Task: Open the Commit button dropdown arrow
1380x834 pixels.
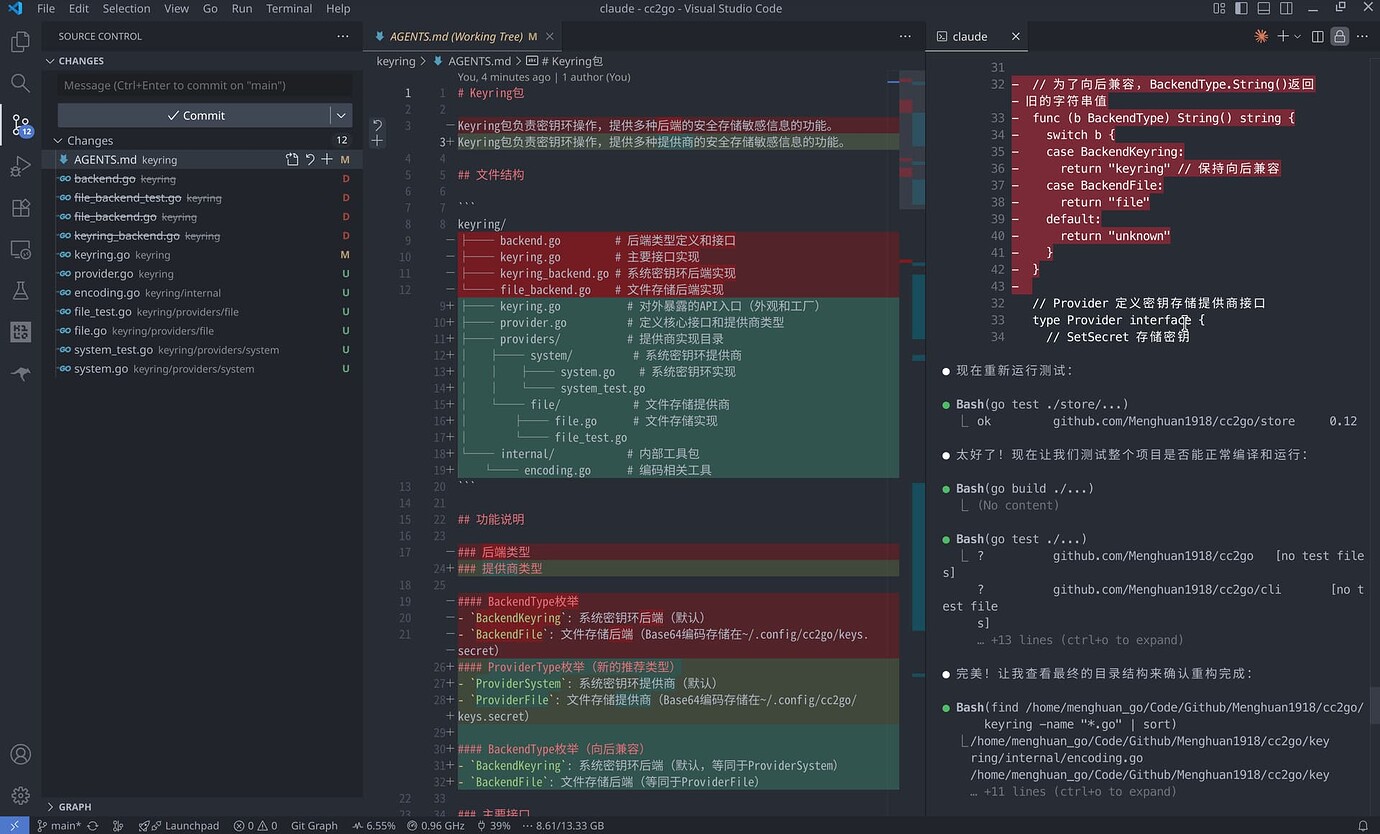Action: [x=341, y=115]
